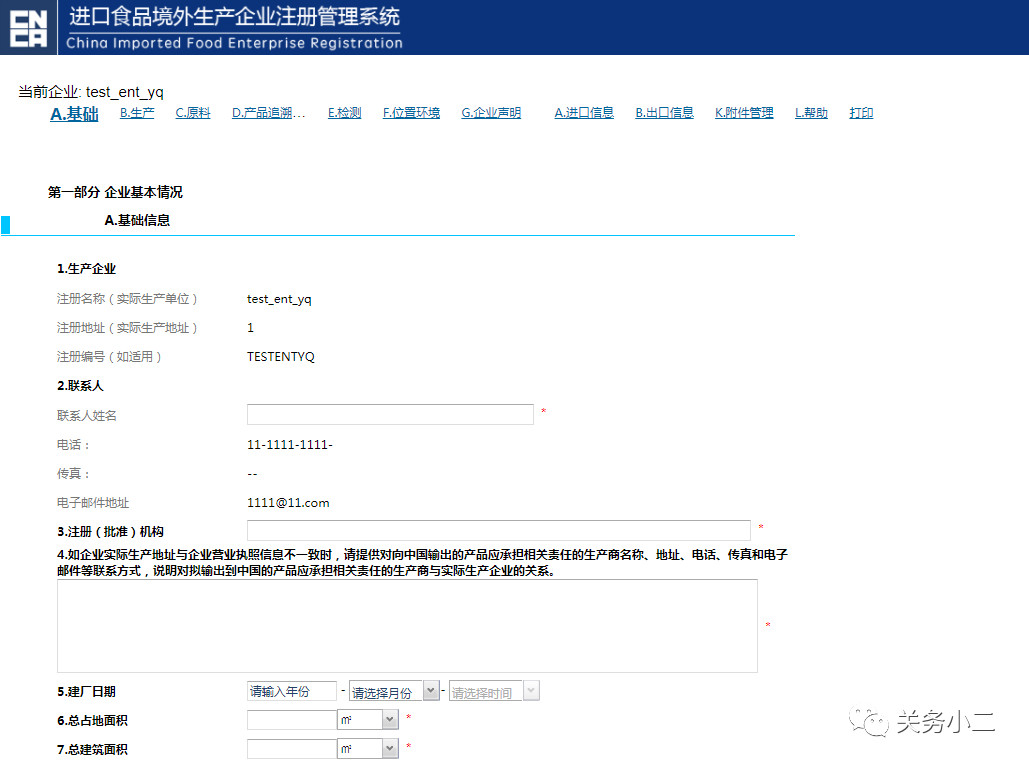The width and height of the screenshot is (1029, 767).
Task: Open the A.基础 tab
Action: (x=74, y=114)
